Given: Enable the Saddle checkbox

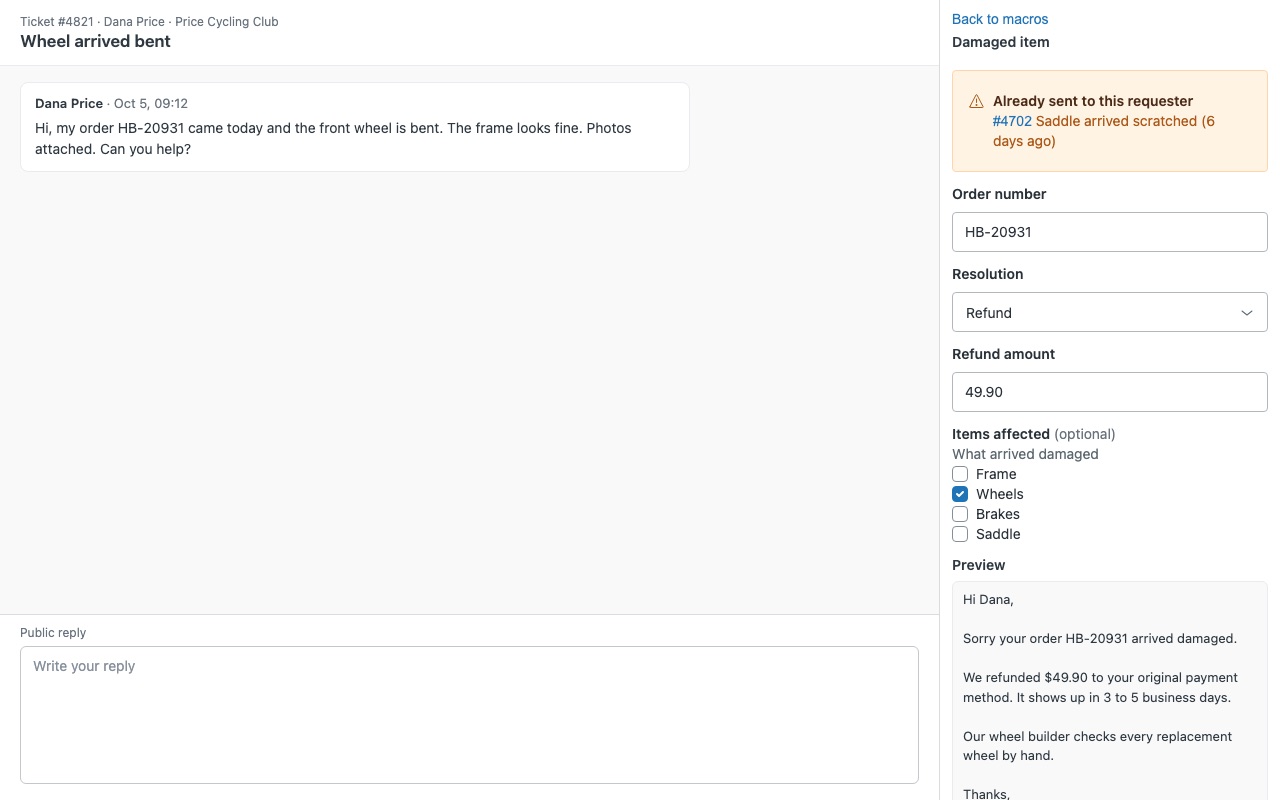Looking at the screenshot, I should pos(960,534).
